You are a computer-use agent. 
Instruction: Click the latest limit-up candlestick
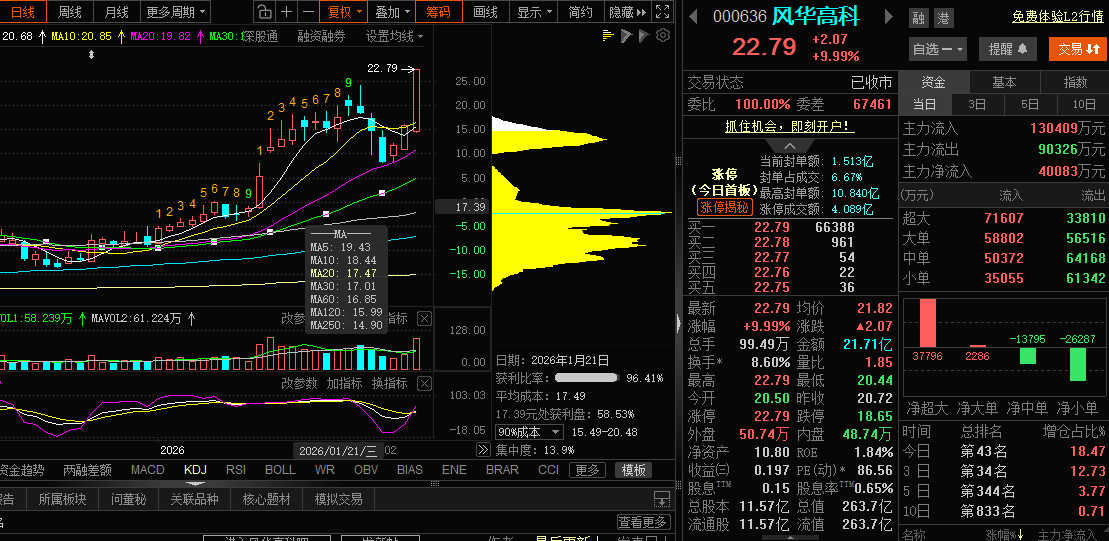pos(417,100)
